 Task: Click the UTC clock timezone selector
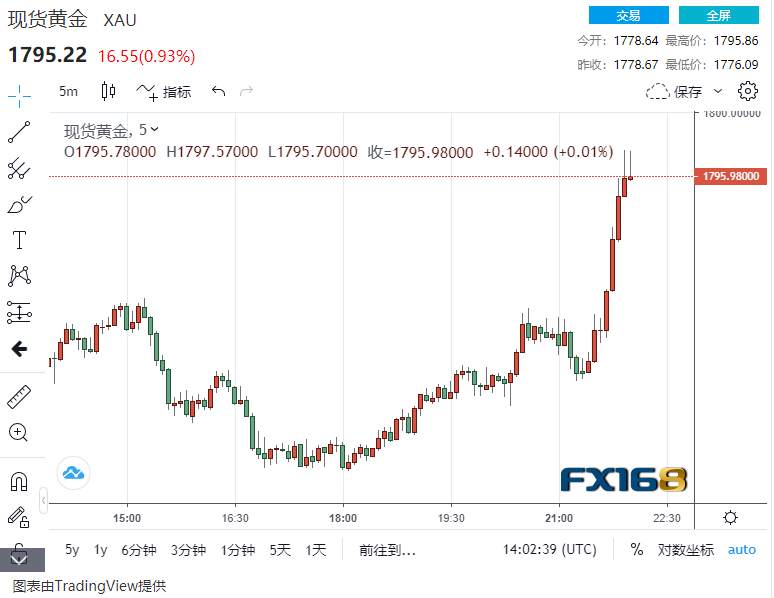549,550
